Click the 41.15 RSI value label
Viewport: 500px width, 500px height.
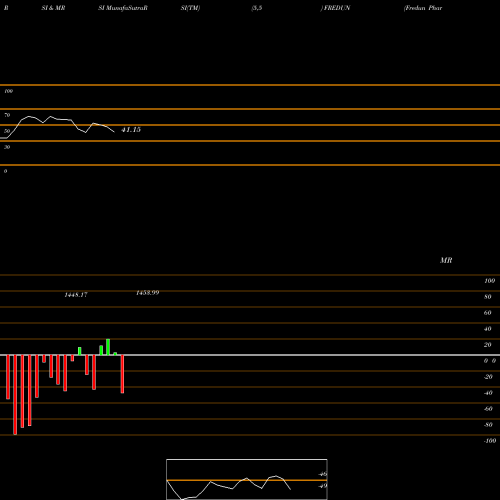(x=131, y=130)
